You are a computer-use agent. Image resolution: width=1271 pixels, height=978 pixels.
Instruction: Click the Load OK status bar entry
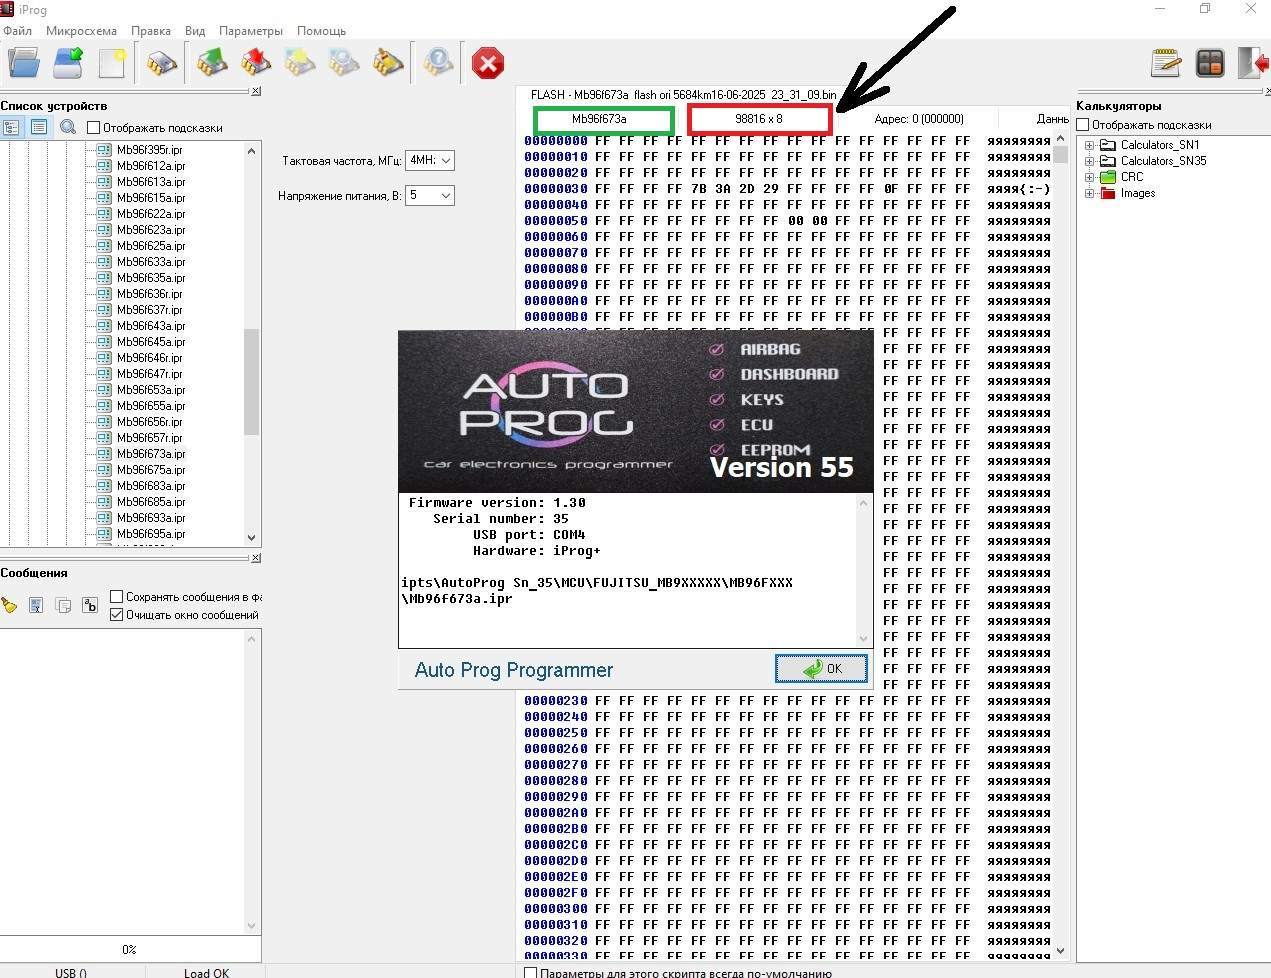[x=206, y=972]
